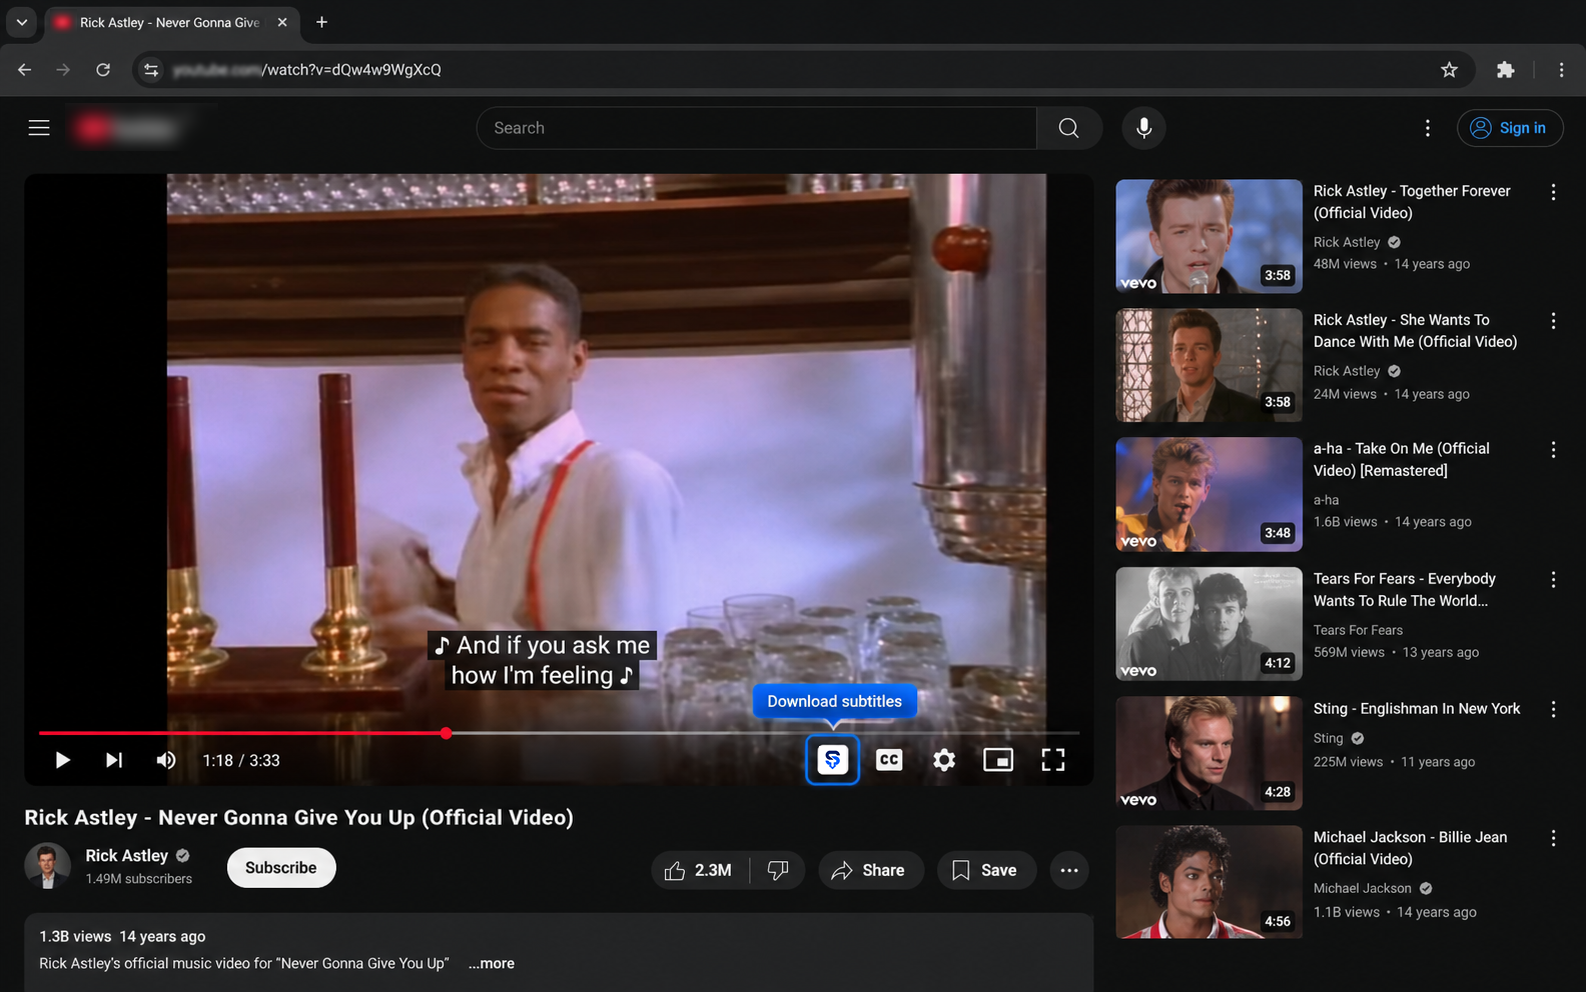This screenshot has width=1586, height=992.
Task: Open Tears For Fears Everybody Wants title
Action: (x=1404, y=590)
